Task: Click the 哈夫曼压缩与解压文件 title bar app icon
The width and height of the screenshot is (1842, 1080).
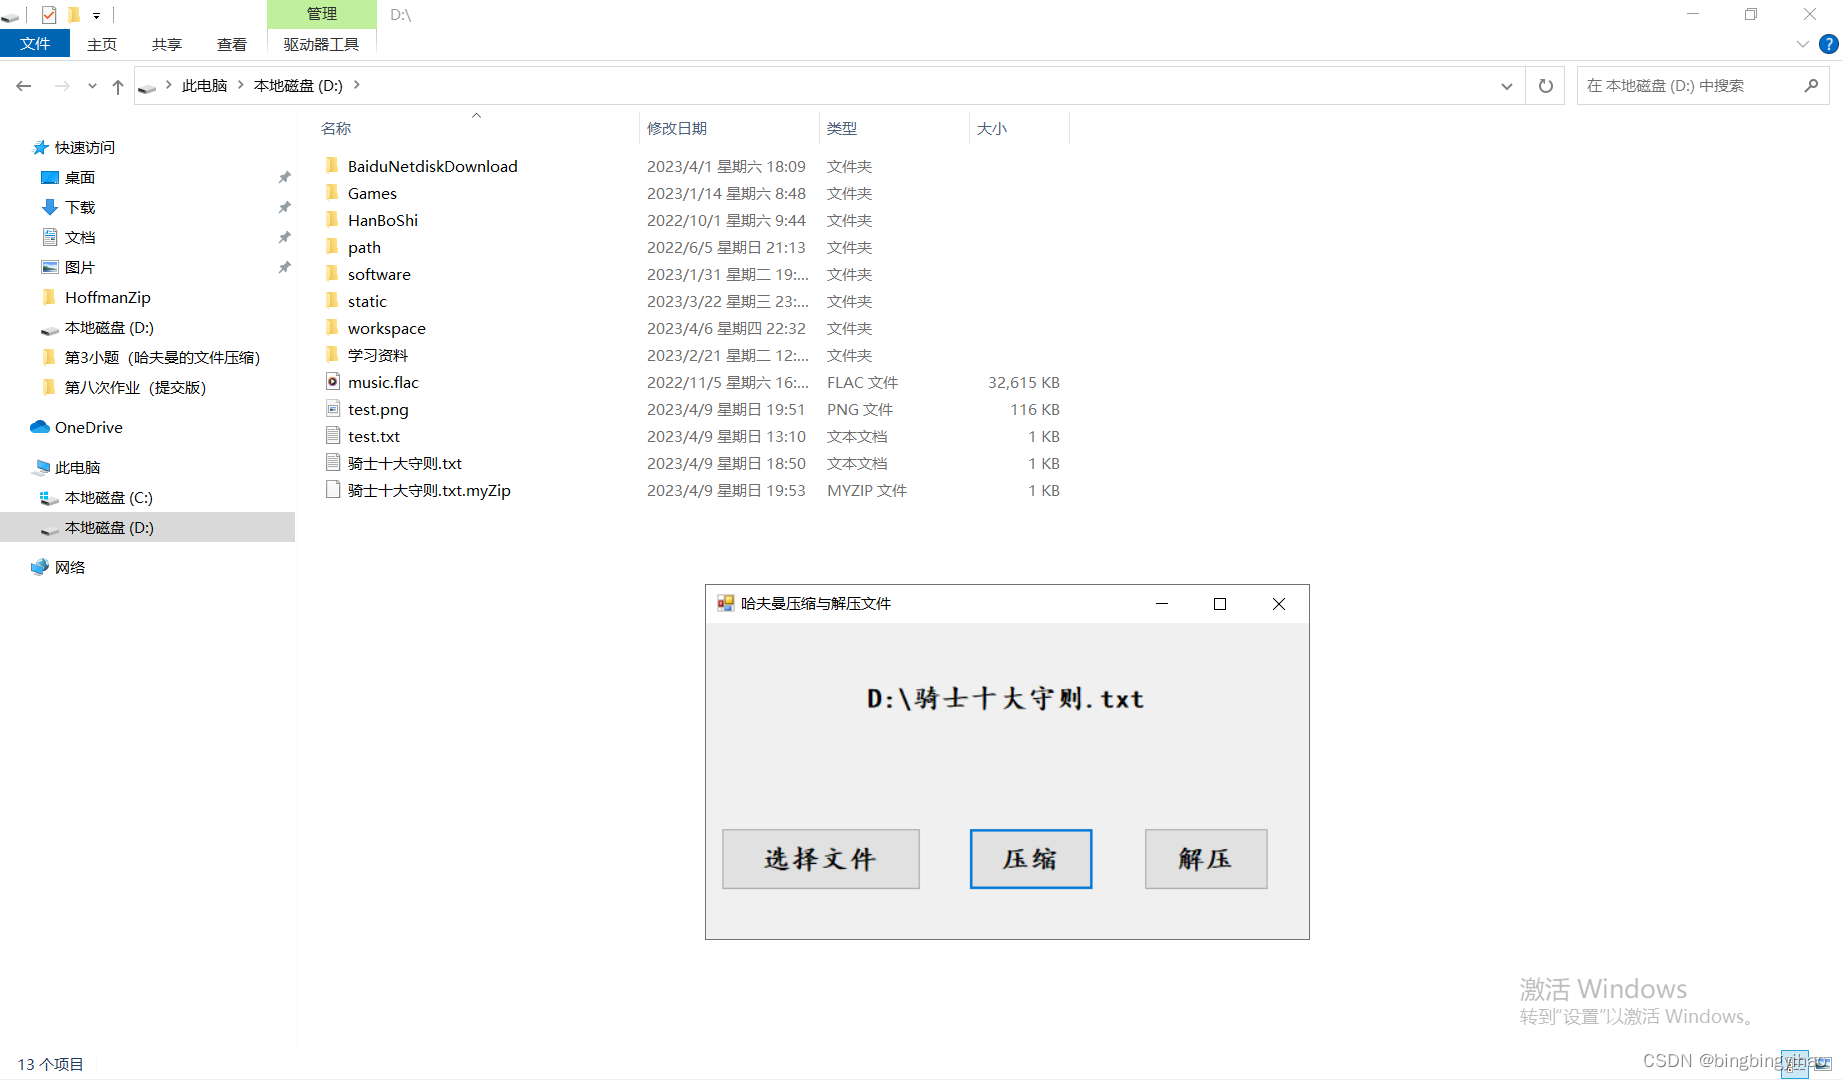Action: point(726,603)
